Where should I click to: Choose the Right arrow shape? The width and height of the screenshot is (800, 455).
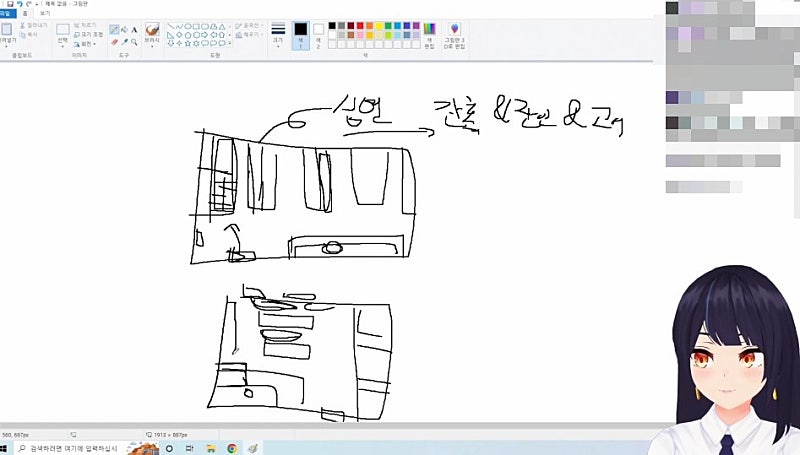pos(205,35)
